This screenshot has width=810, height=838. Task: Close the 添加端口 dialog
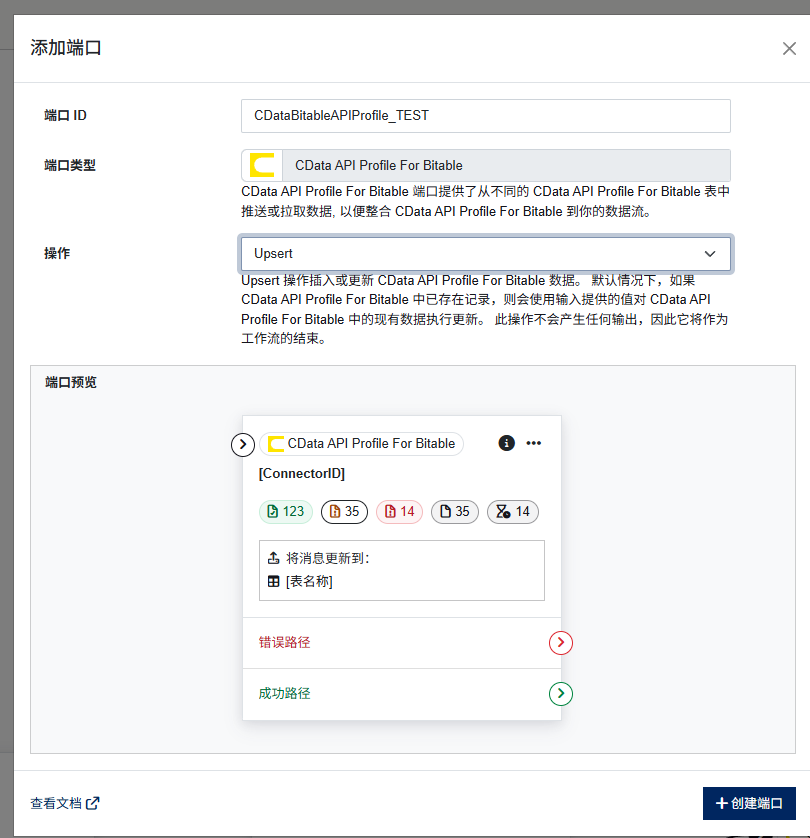(789, 49)
